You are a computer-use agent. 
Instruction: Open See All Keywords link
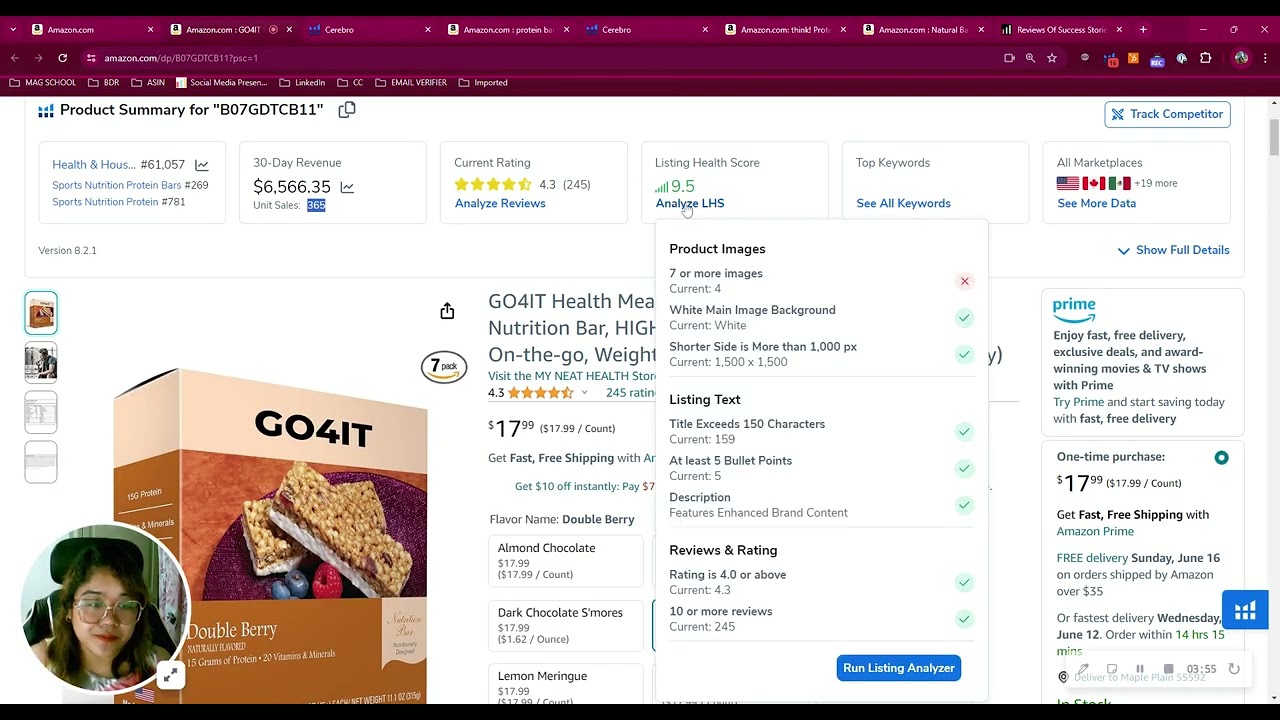point(903,203)
